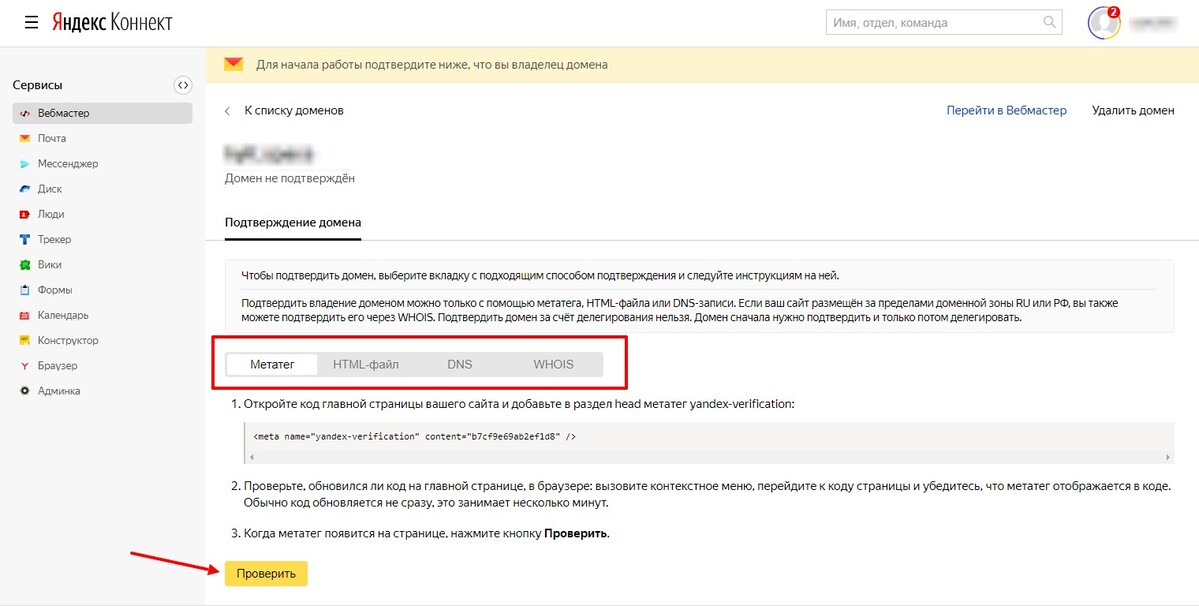Image resolution: width=1199 pixels, height=606 pixels.
Task: Click the Люди icon in sidebar
Action: pyautogui.click(x=24, y=214)
